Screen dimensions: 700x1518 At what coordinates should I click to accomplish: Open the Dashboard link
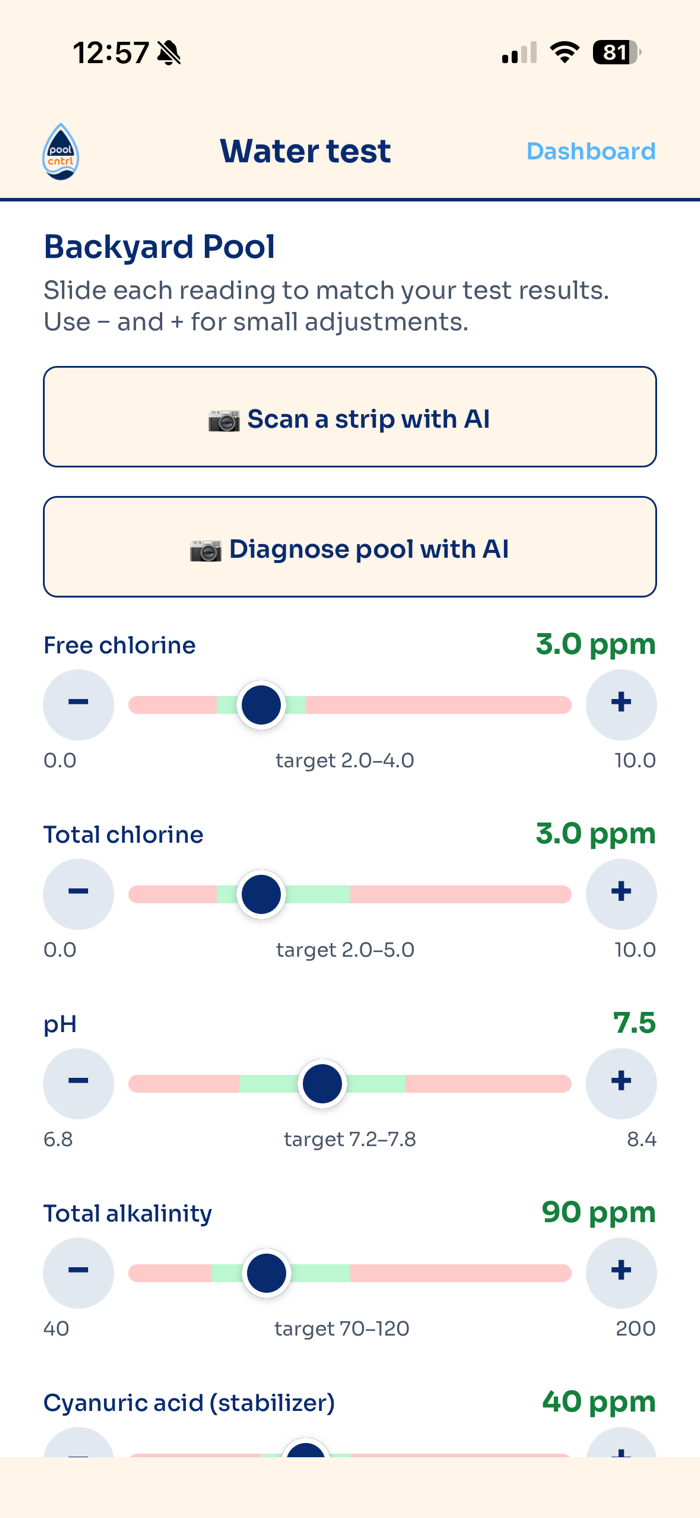tap(591, 151)
